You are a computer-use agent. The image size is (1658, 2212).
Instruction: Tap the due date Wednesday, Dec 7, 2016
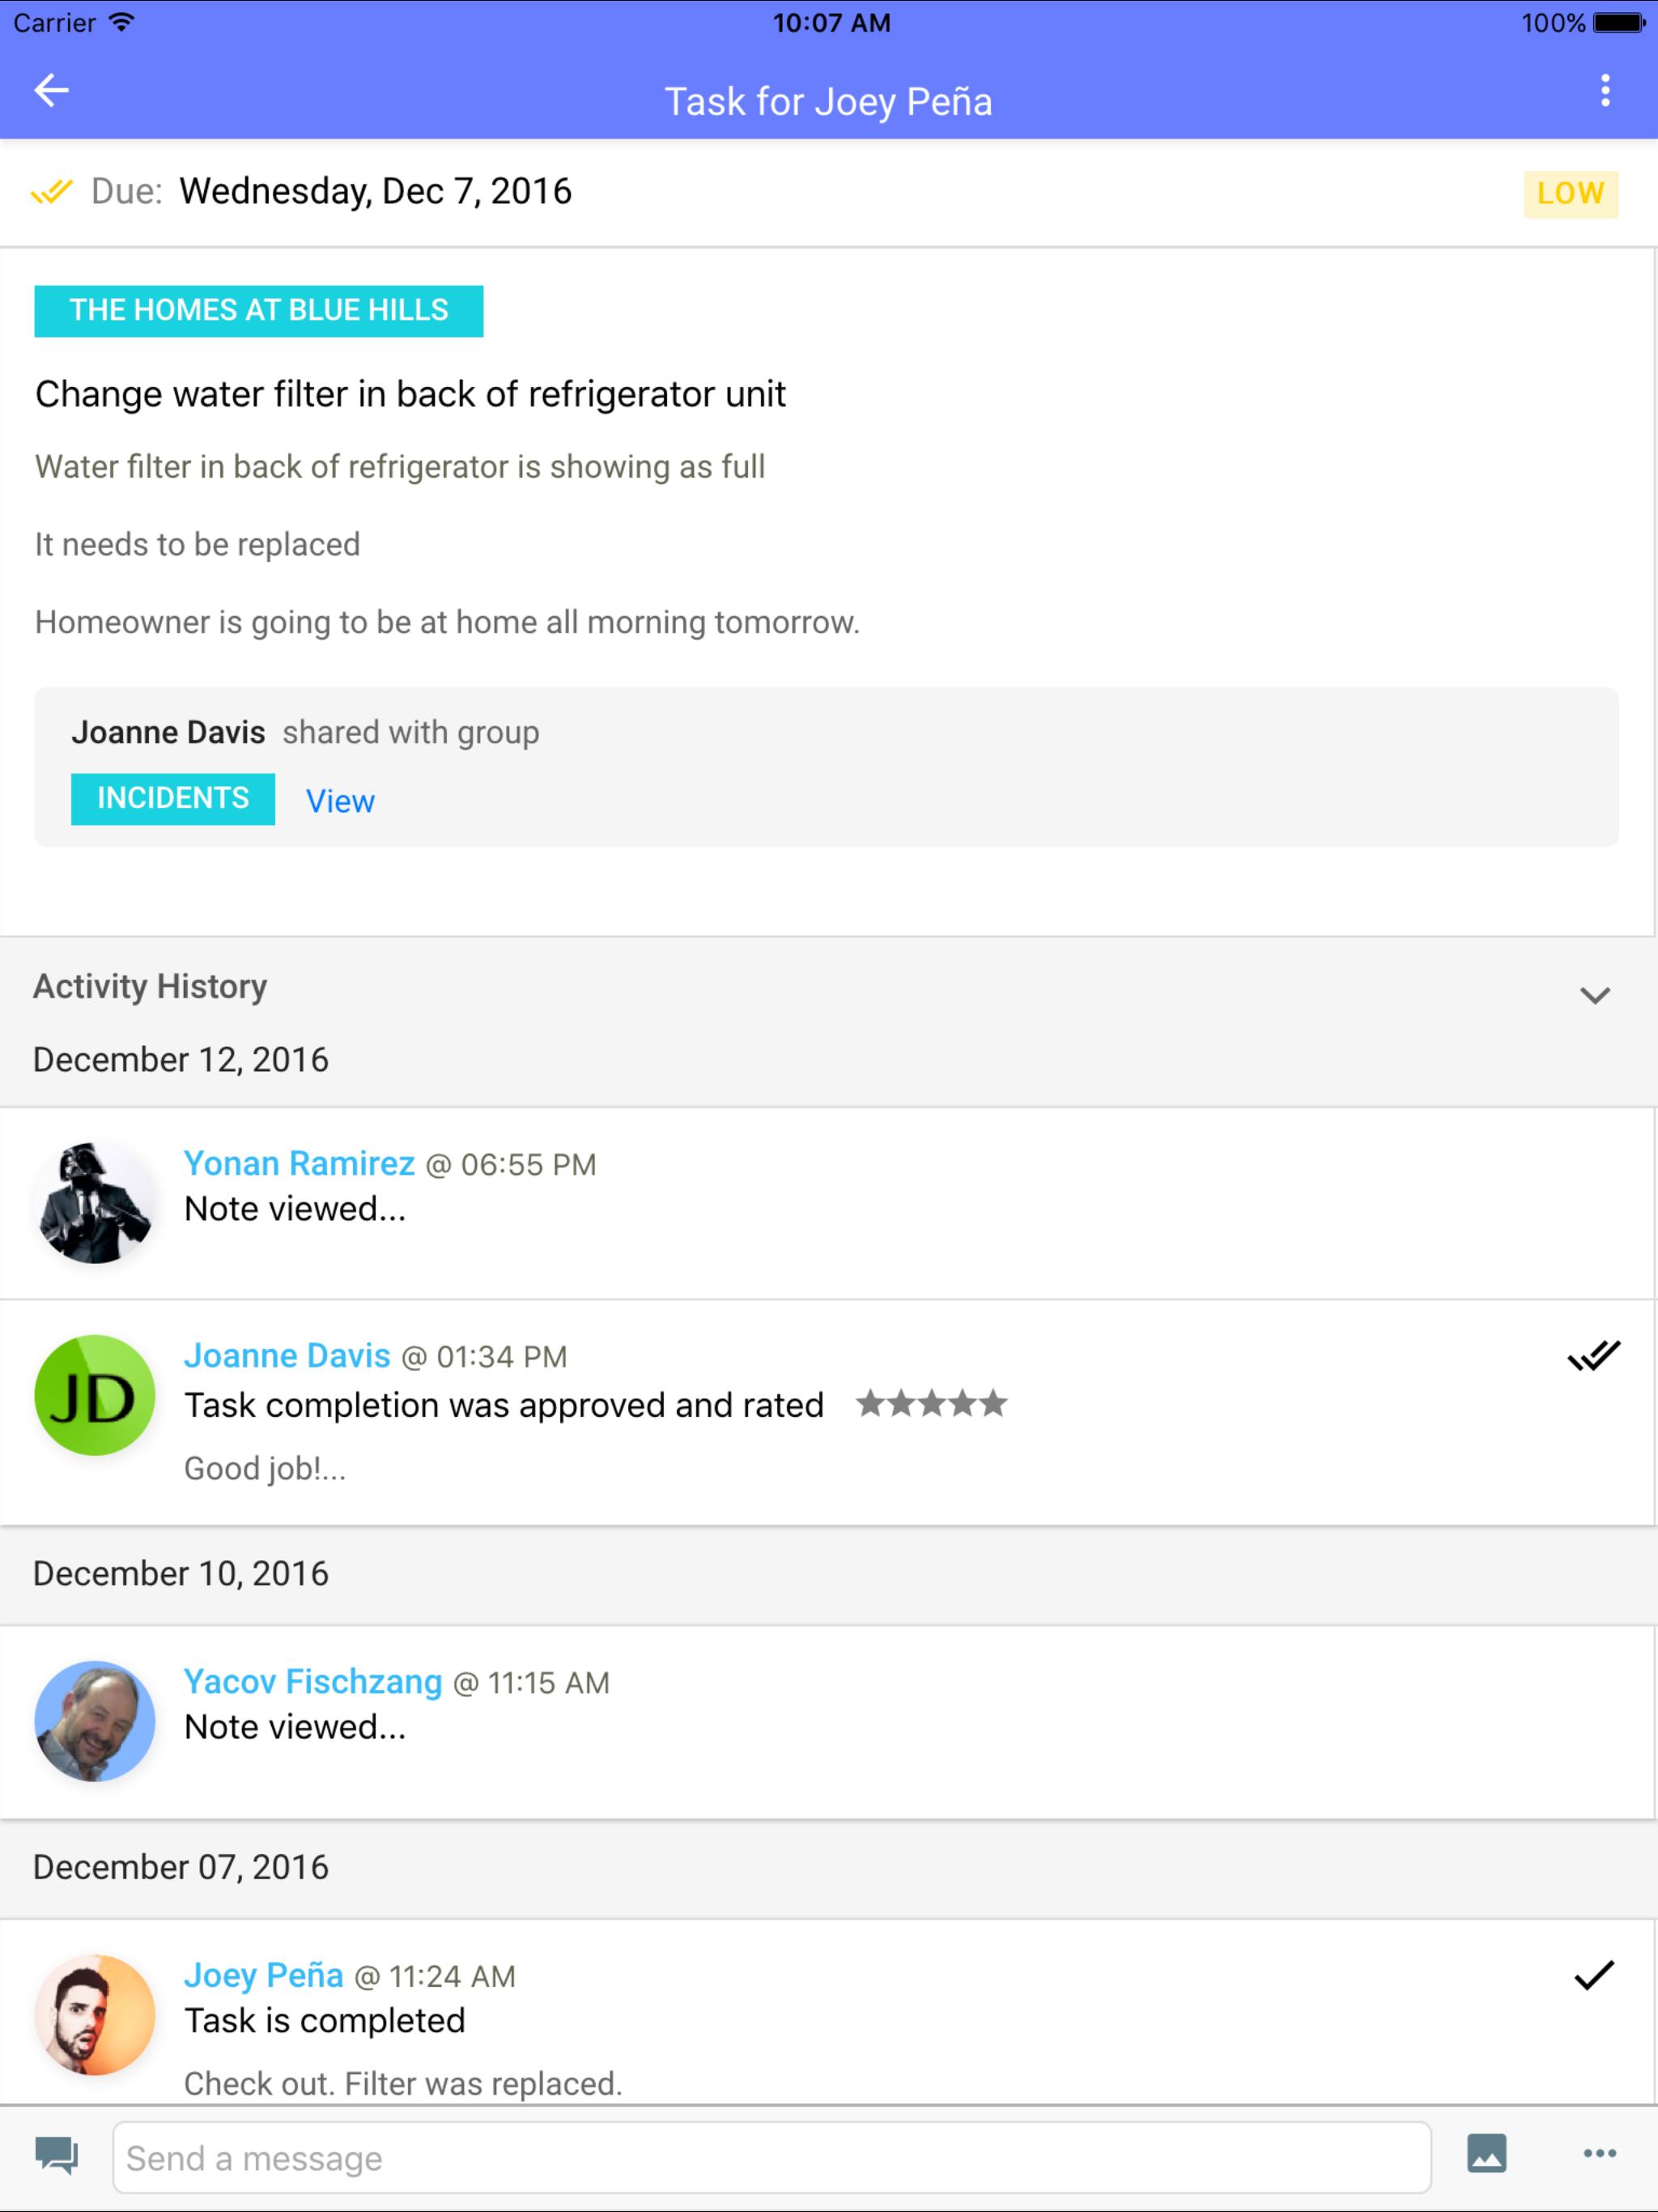pos(375,191)
